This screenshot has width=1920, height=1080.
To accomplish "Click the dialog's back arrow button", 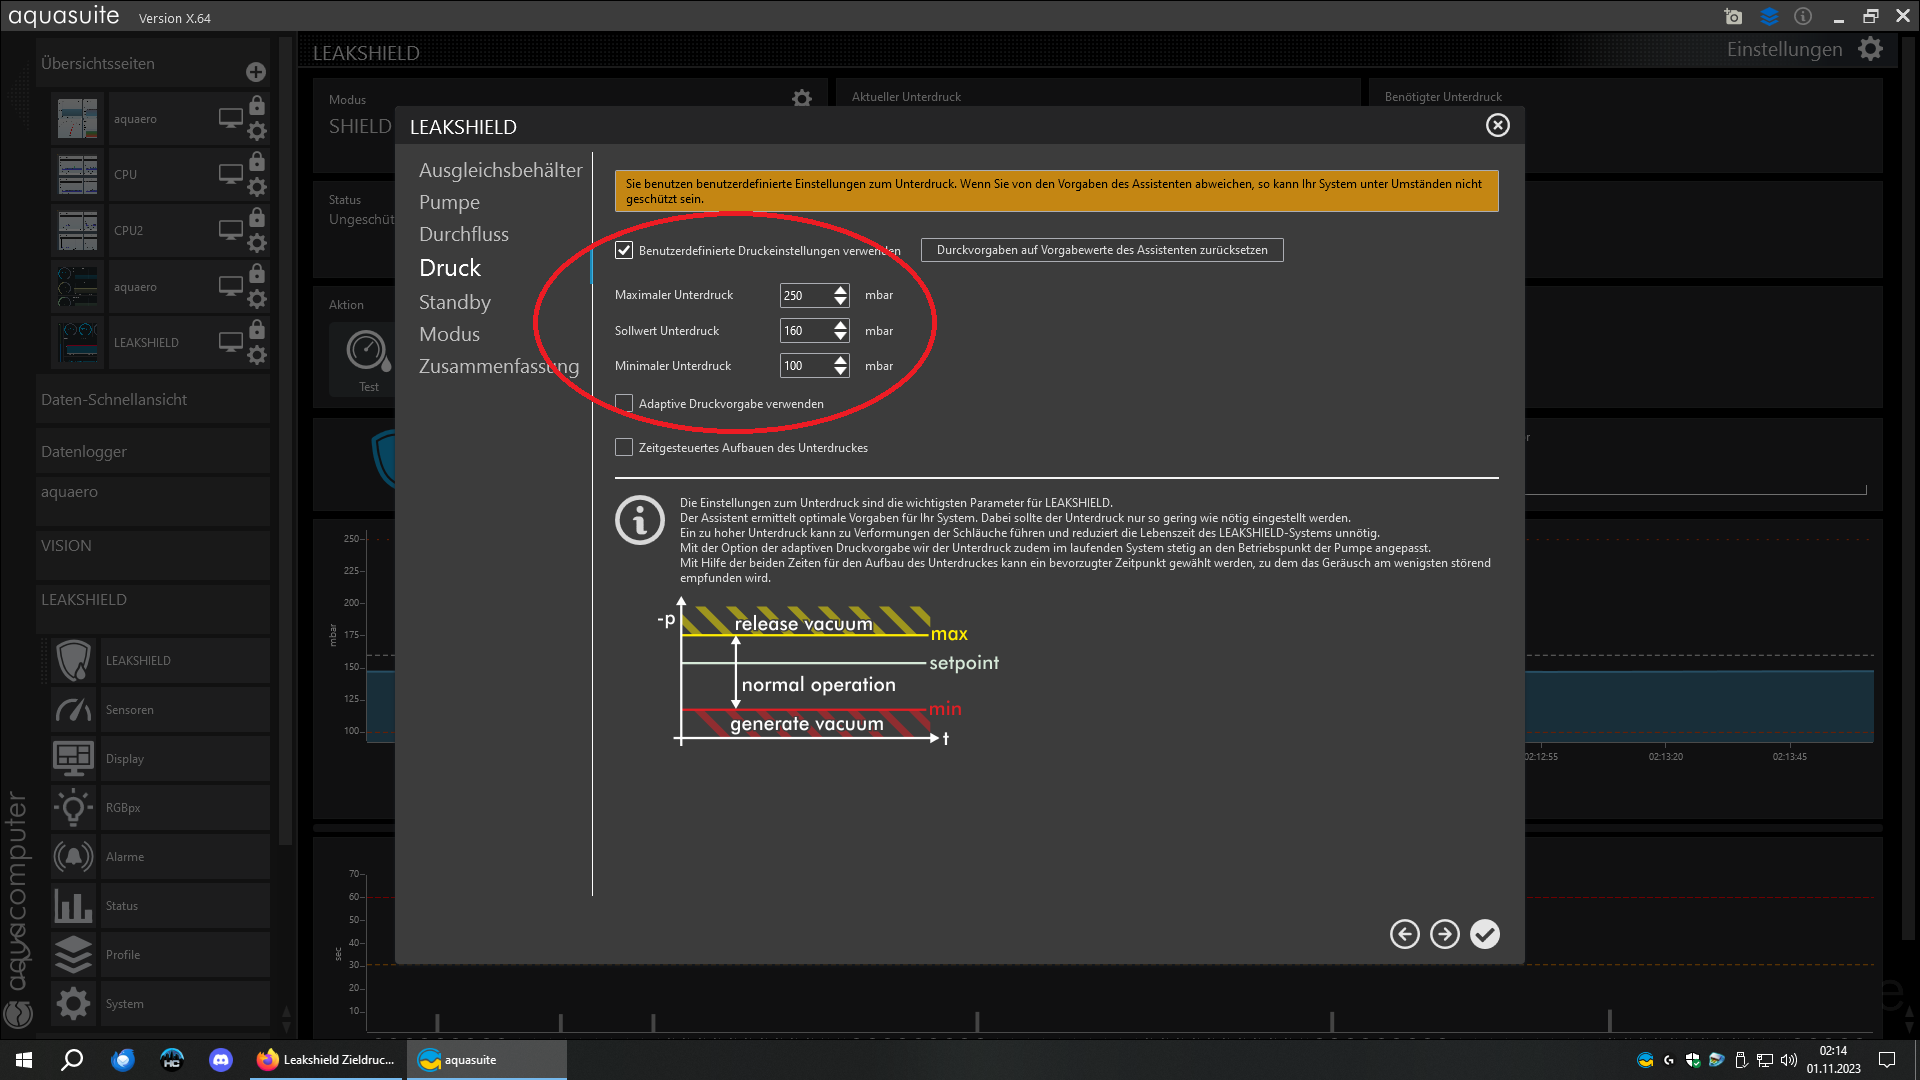I will click(1404, 934).
